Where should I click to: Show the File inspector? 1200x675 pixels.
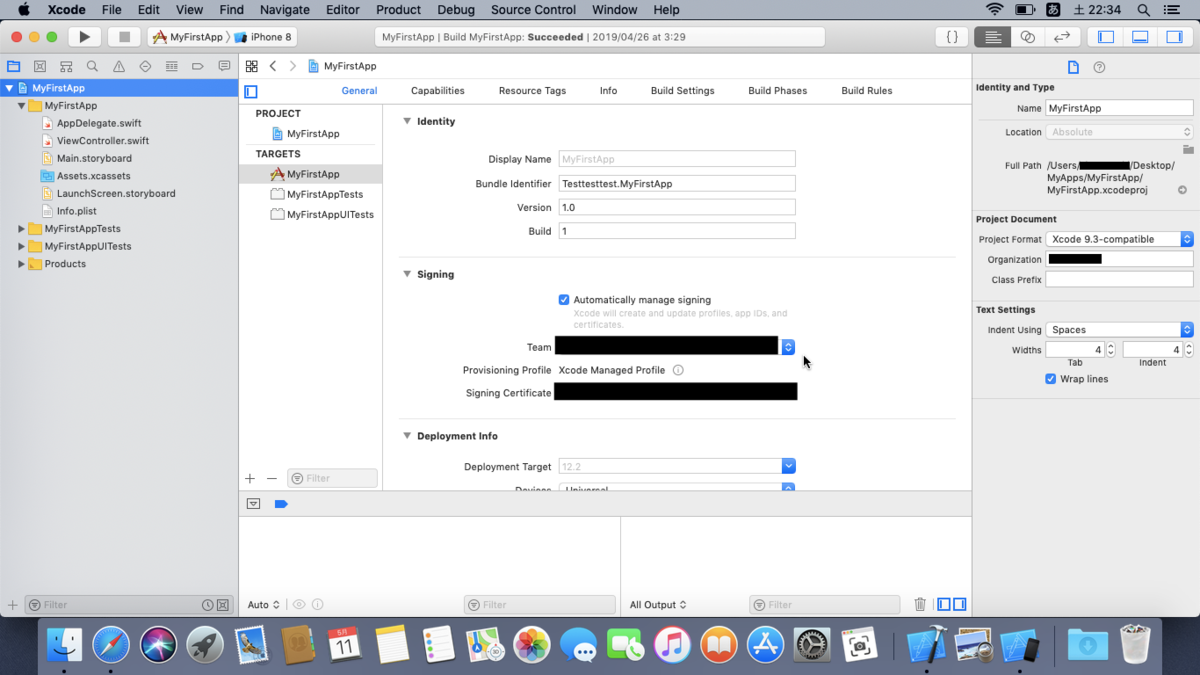pos(1073,67)
